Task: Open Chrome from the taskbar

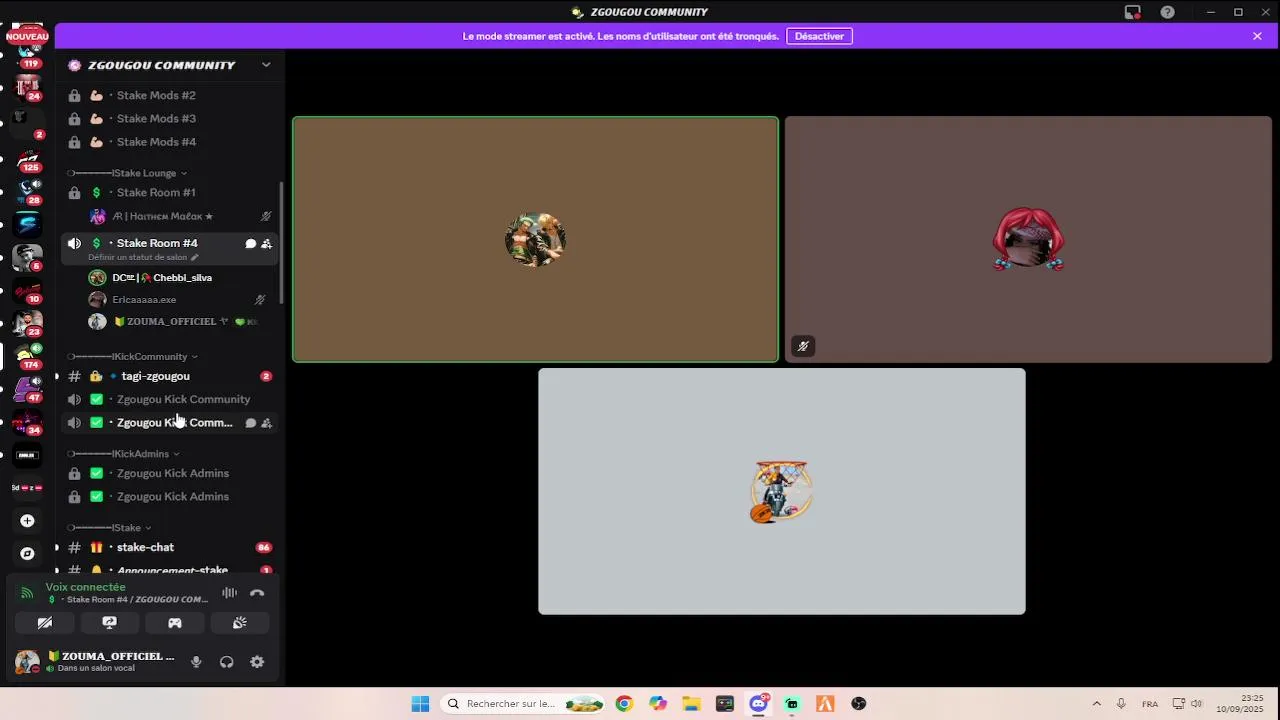Action: coord(624,704)
